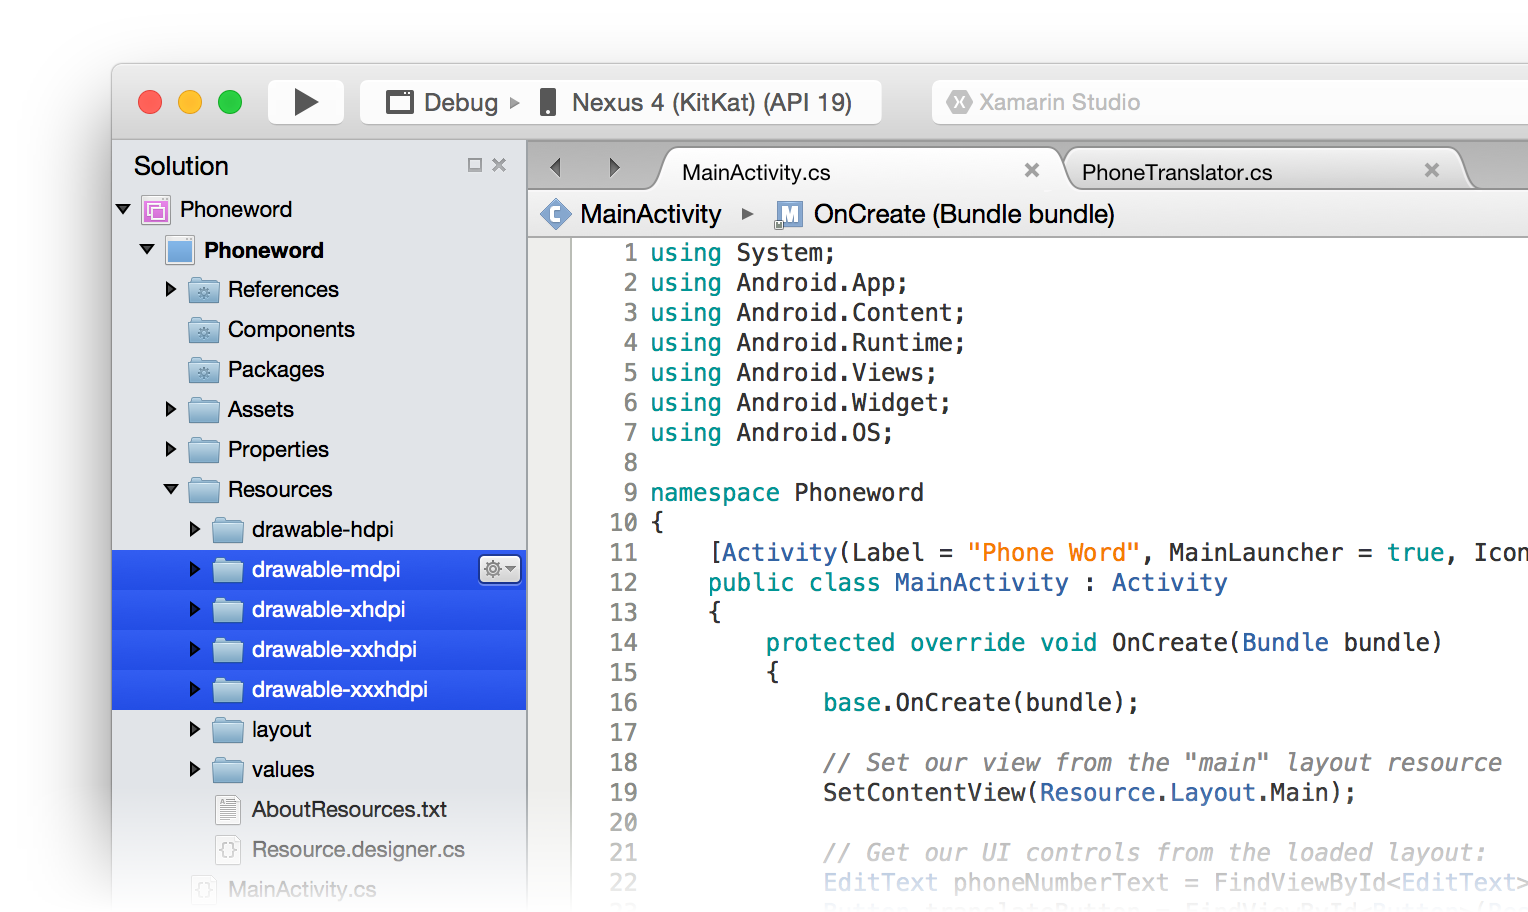Viewport: 1528px width, 912px height.
Task: Navigate forward with the right arrow
Action: 614,168
